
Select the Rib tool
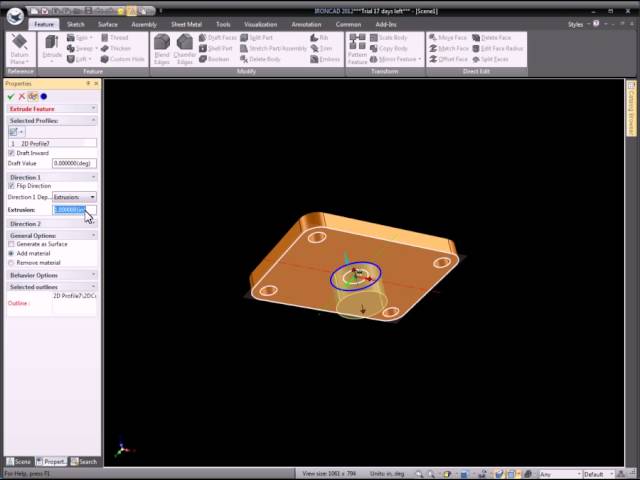[319, 38]
